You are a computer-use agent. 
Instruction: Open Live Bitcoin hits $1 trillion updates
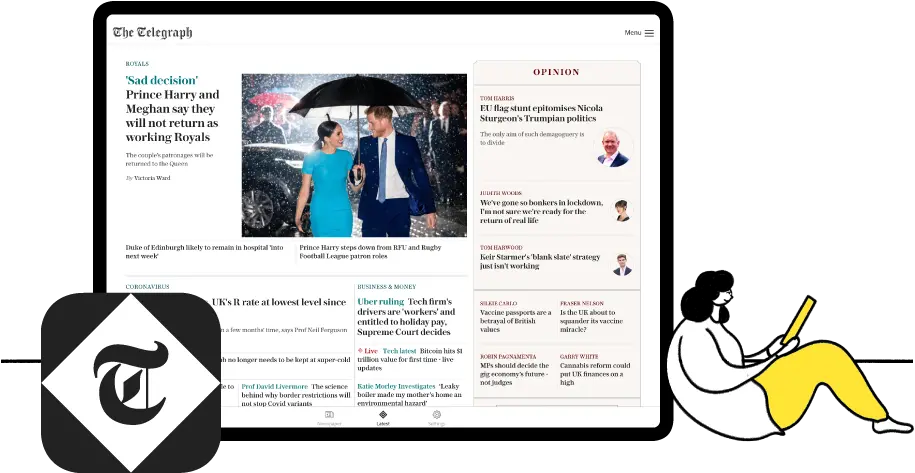click(410, 359)
